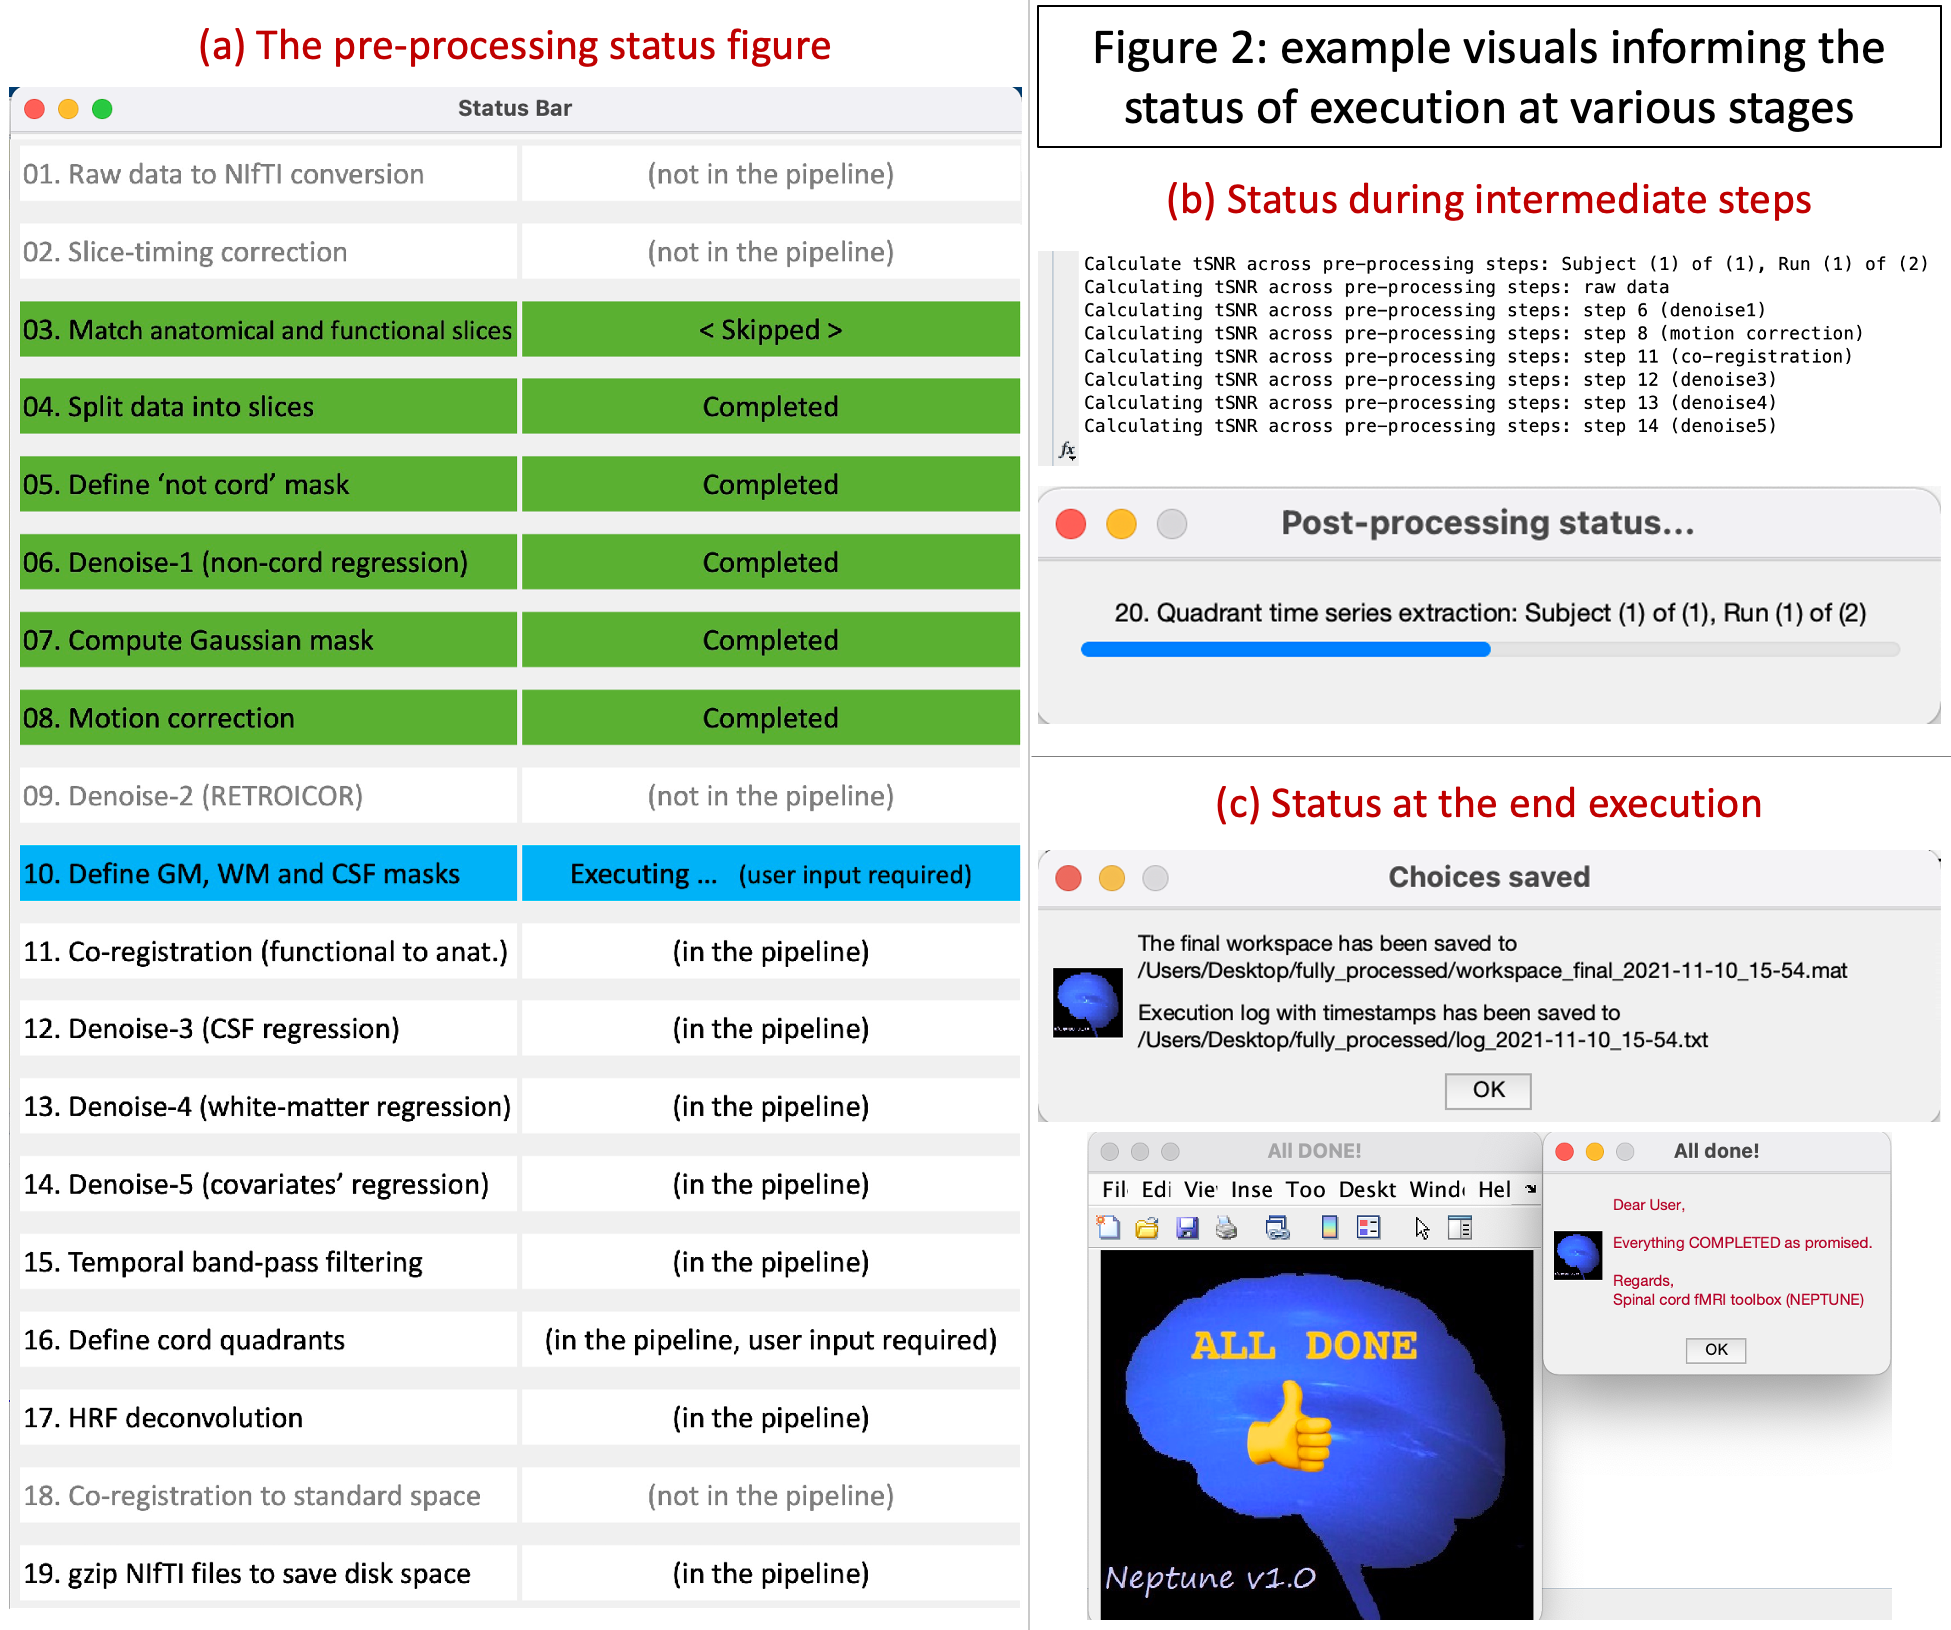Minimize the Status Bar window
Screen dimensions: 1951x1630
[68, 109]
